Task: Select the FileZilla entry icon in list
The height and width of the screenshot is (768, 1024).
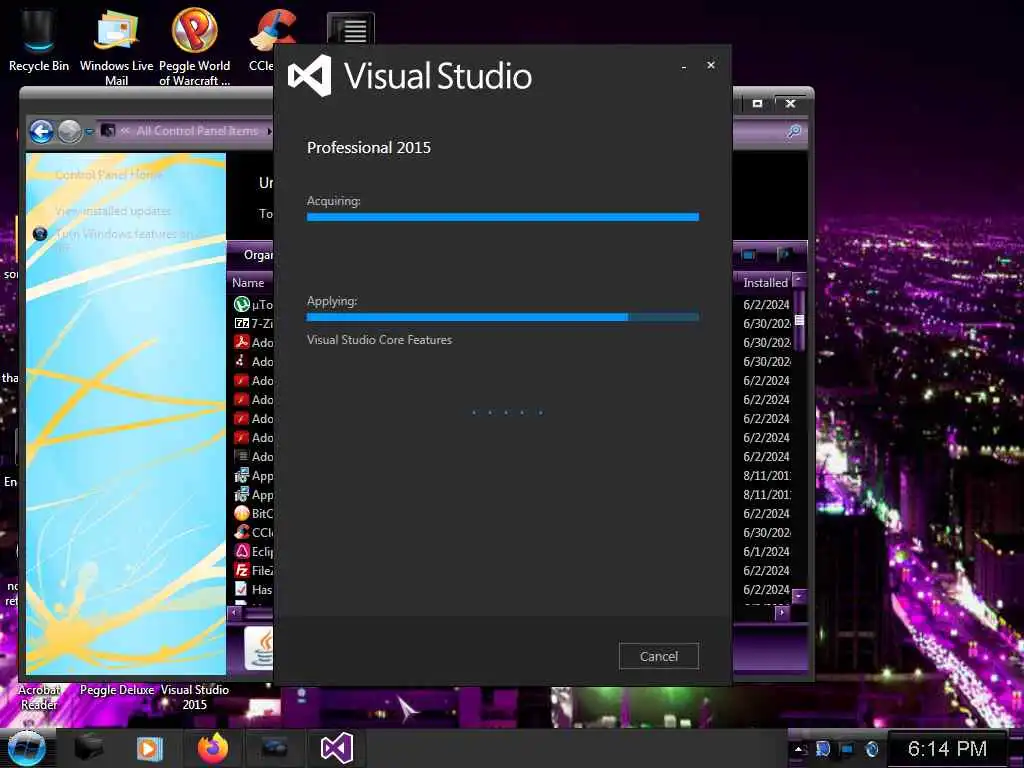Action: (x=242, y=570)
